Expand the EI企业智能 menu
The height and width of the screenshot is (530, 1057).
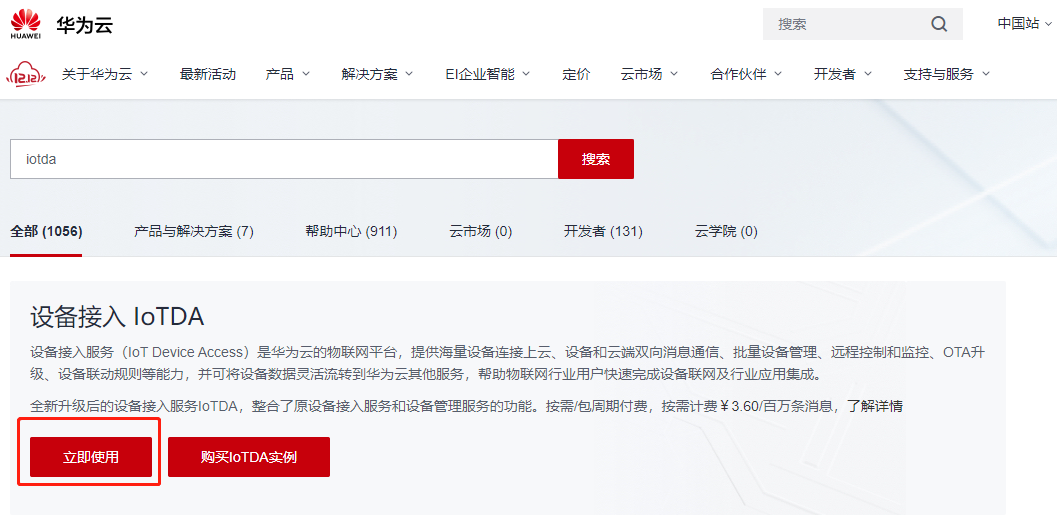[487, 74]
